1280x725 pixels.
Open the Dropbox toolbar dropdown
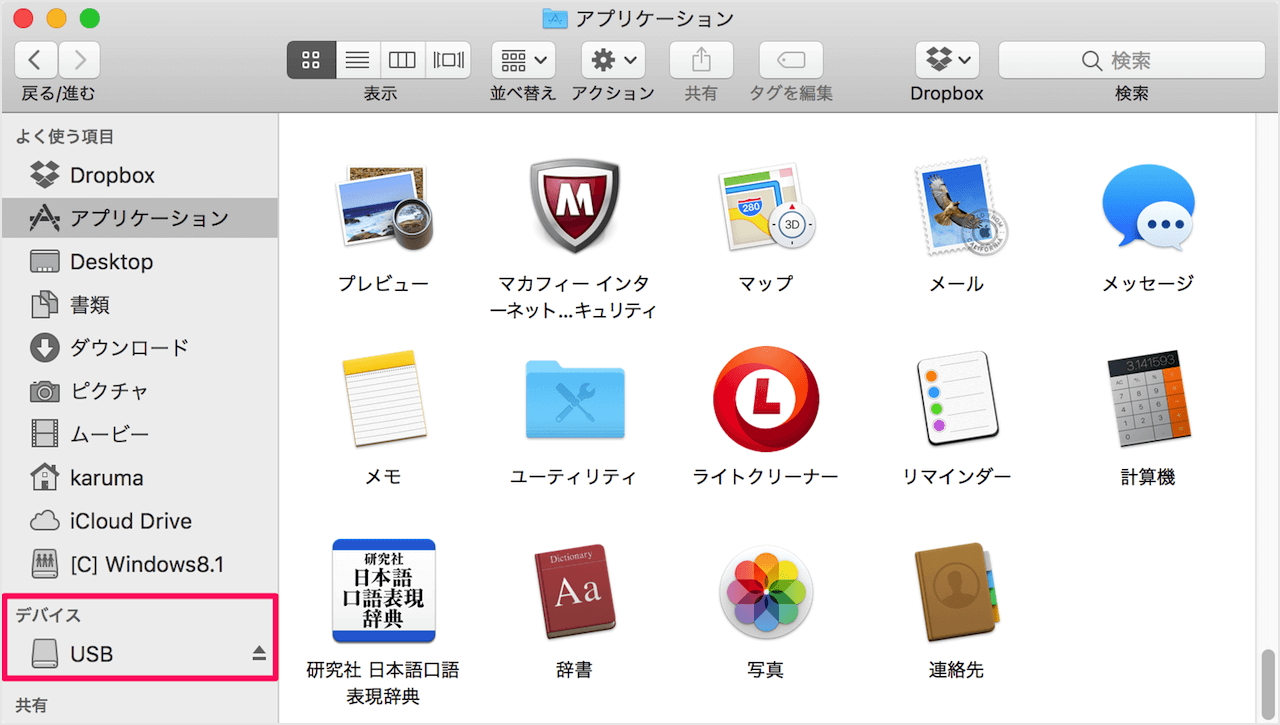click(x=947, y=60)
